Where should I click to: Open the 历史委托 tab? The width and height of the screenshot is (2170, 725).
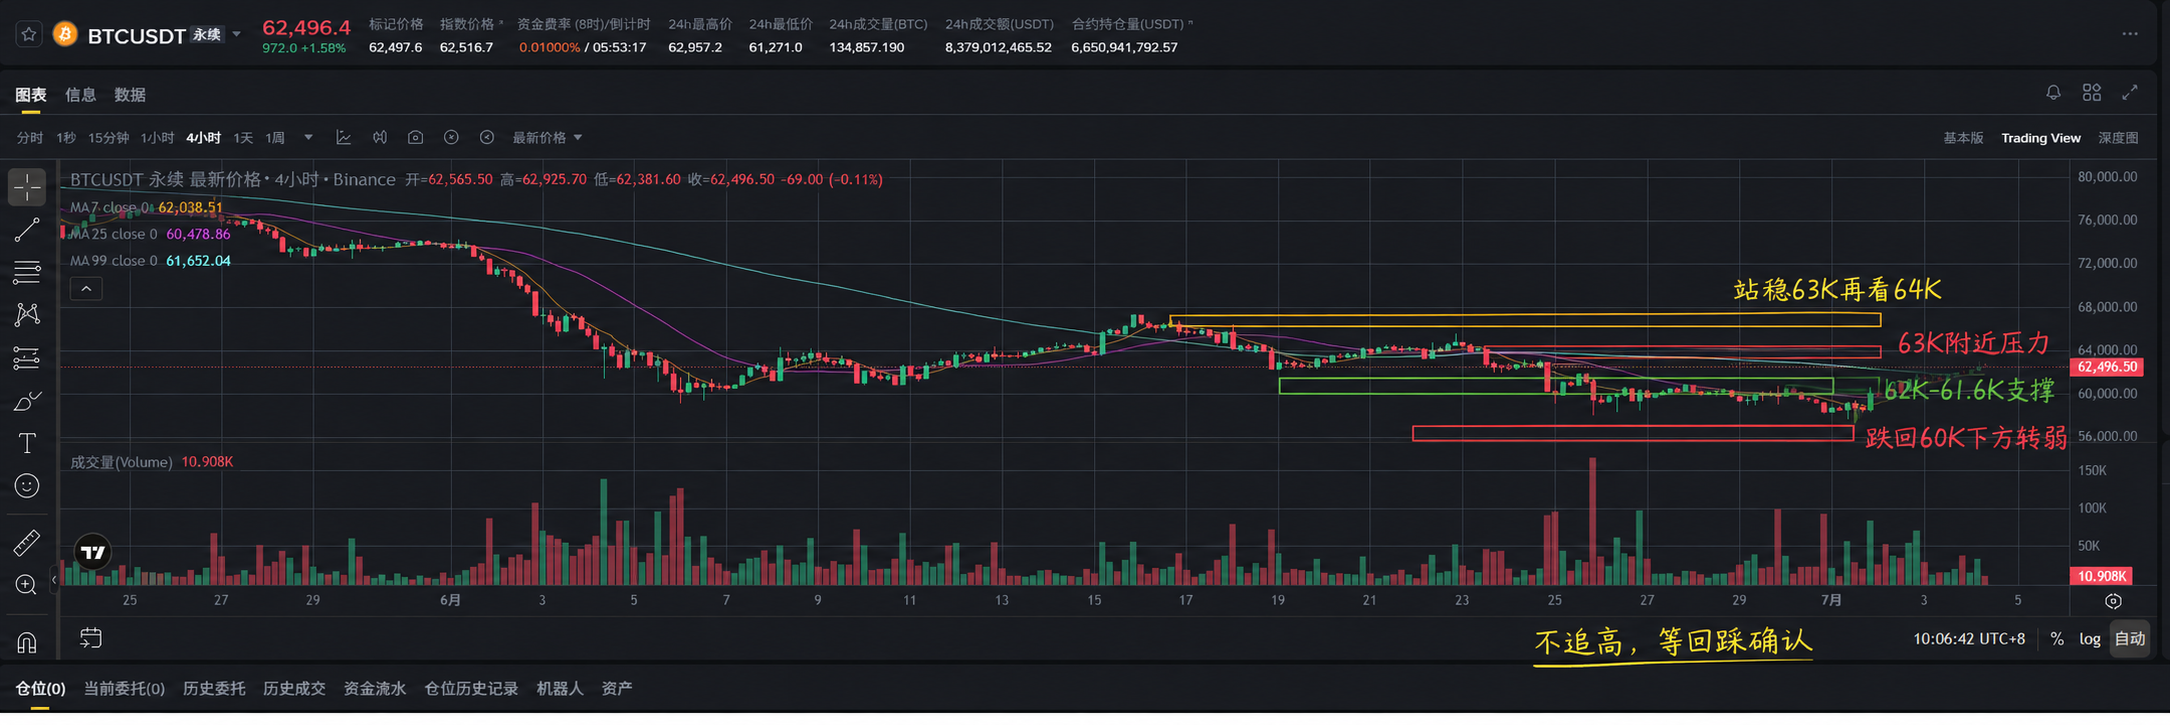(x=214, y=689)
